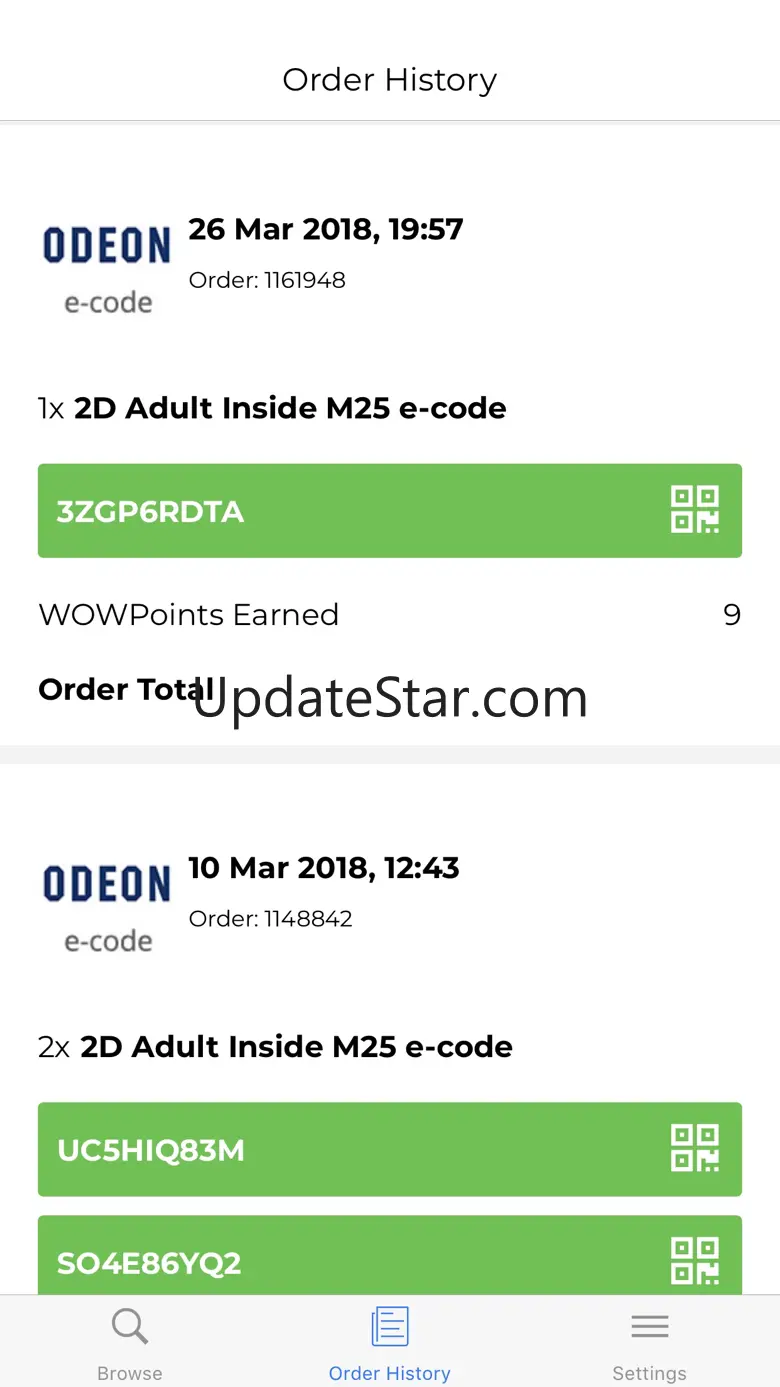Select the Order History tab label

(x=390, y=1373)
